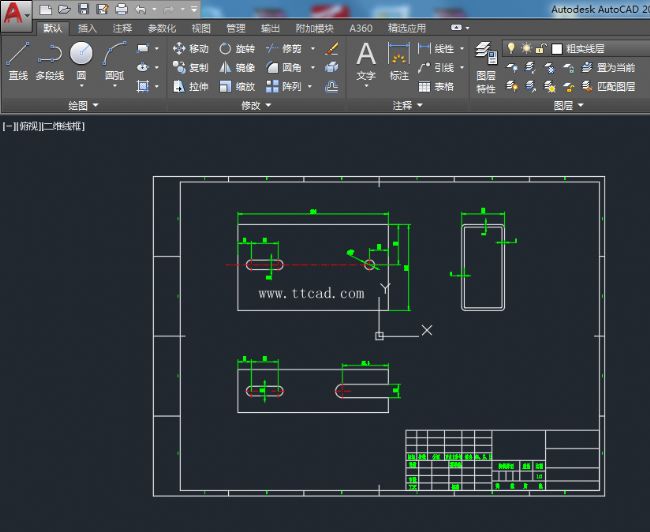Switch to the 视图 ribbon tab
The width and height of the screenshot is (650, 532).
pyautogui.click(x=201, y=28)
